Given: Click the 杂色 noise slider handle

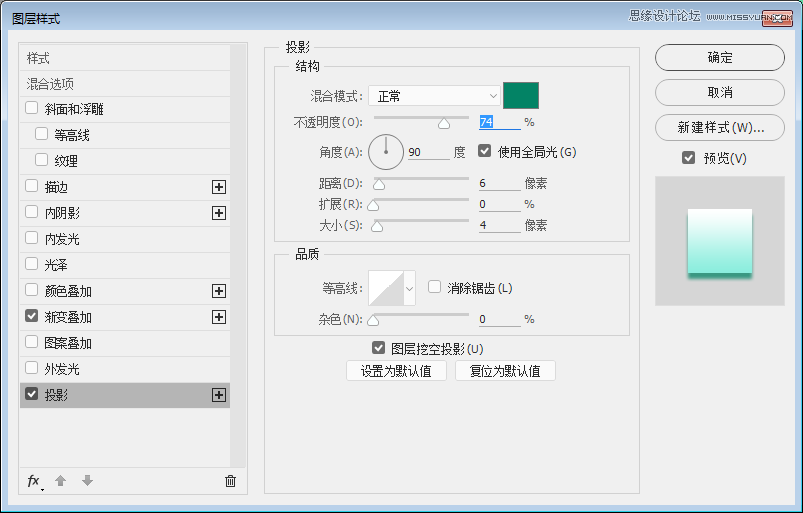Looking at the screenshot, I should [x=373, y=320].
